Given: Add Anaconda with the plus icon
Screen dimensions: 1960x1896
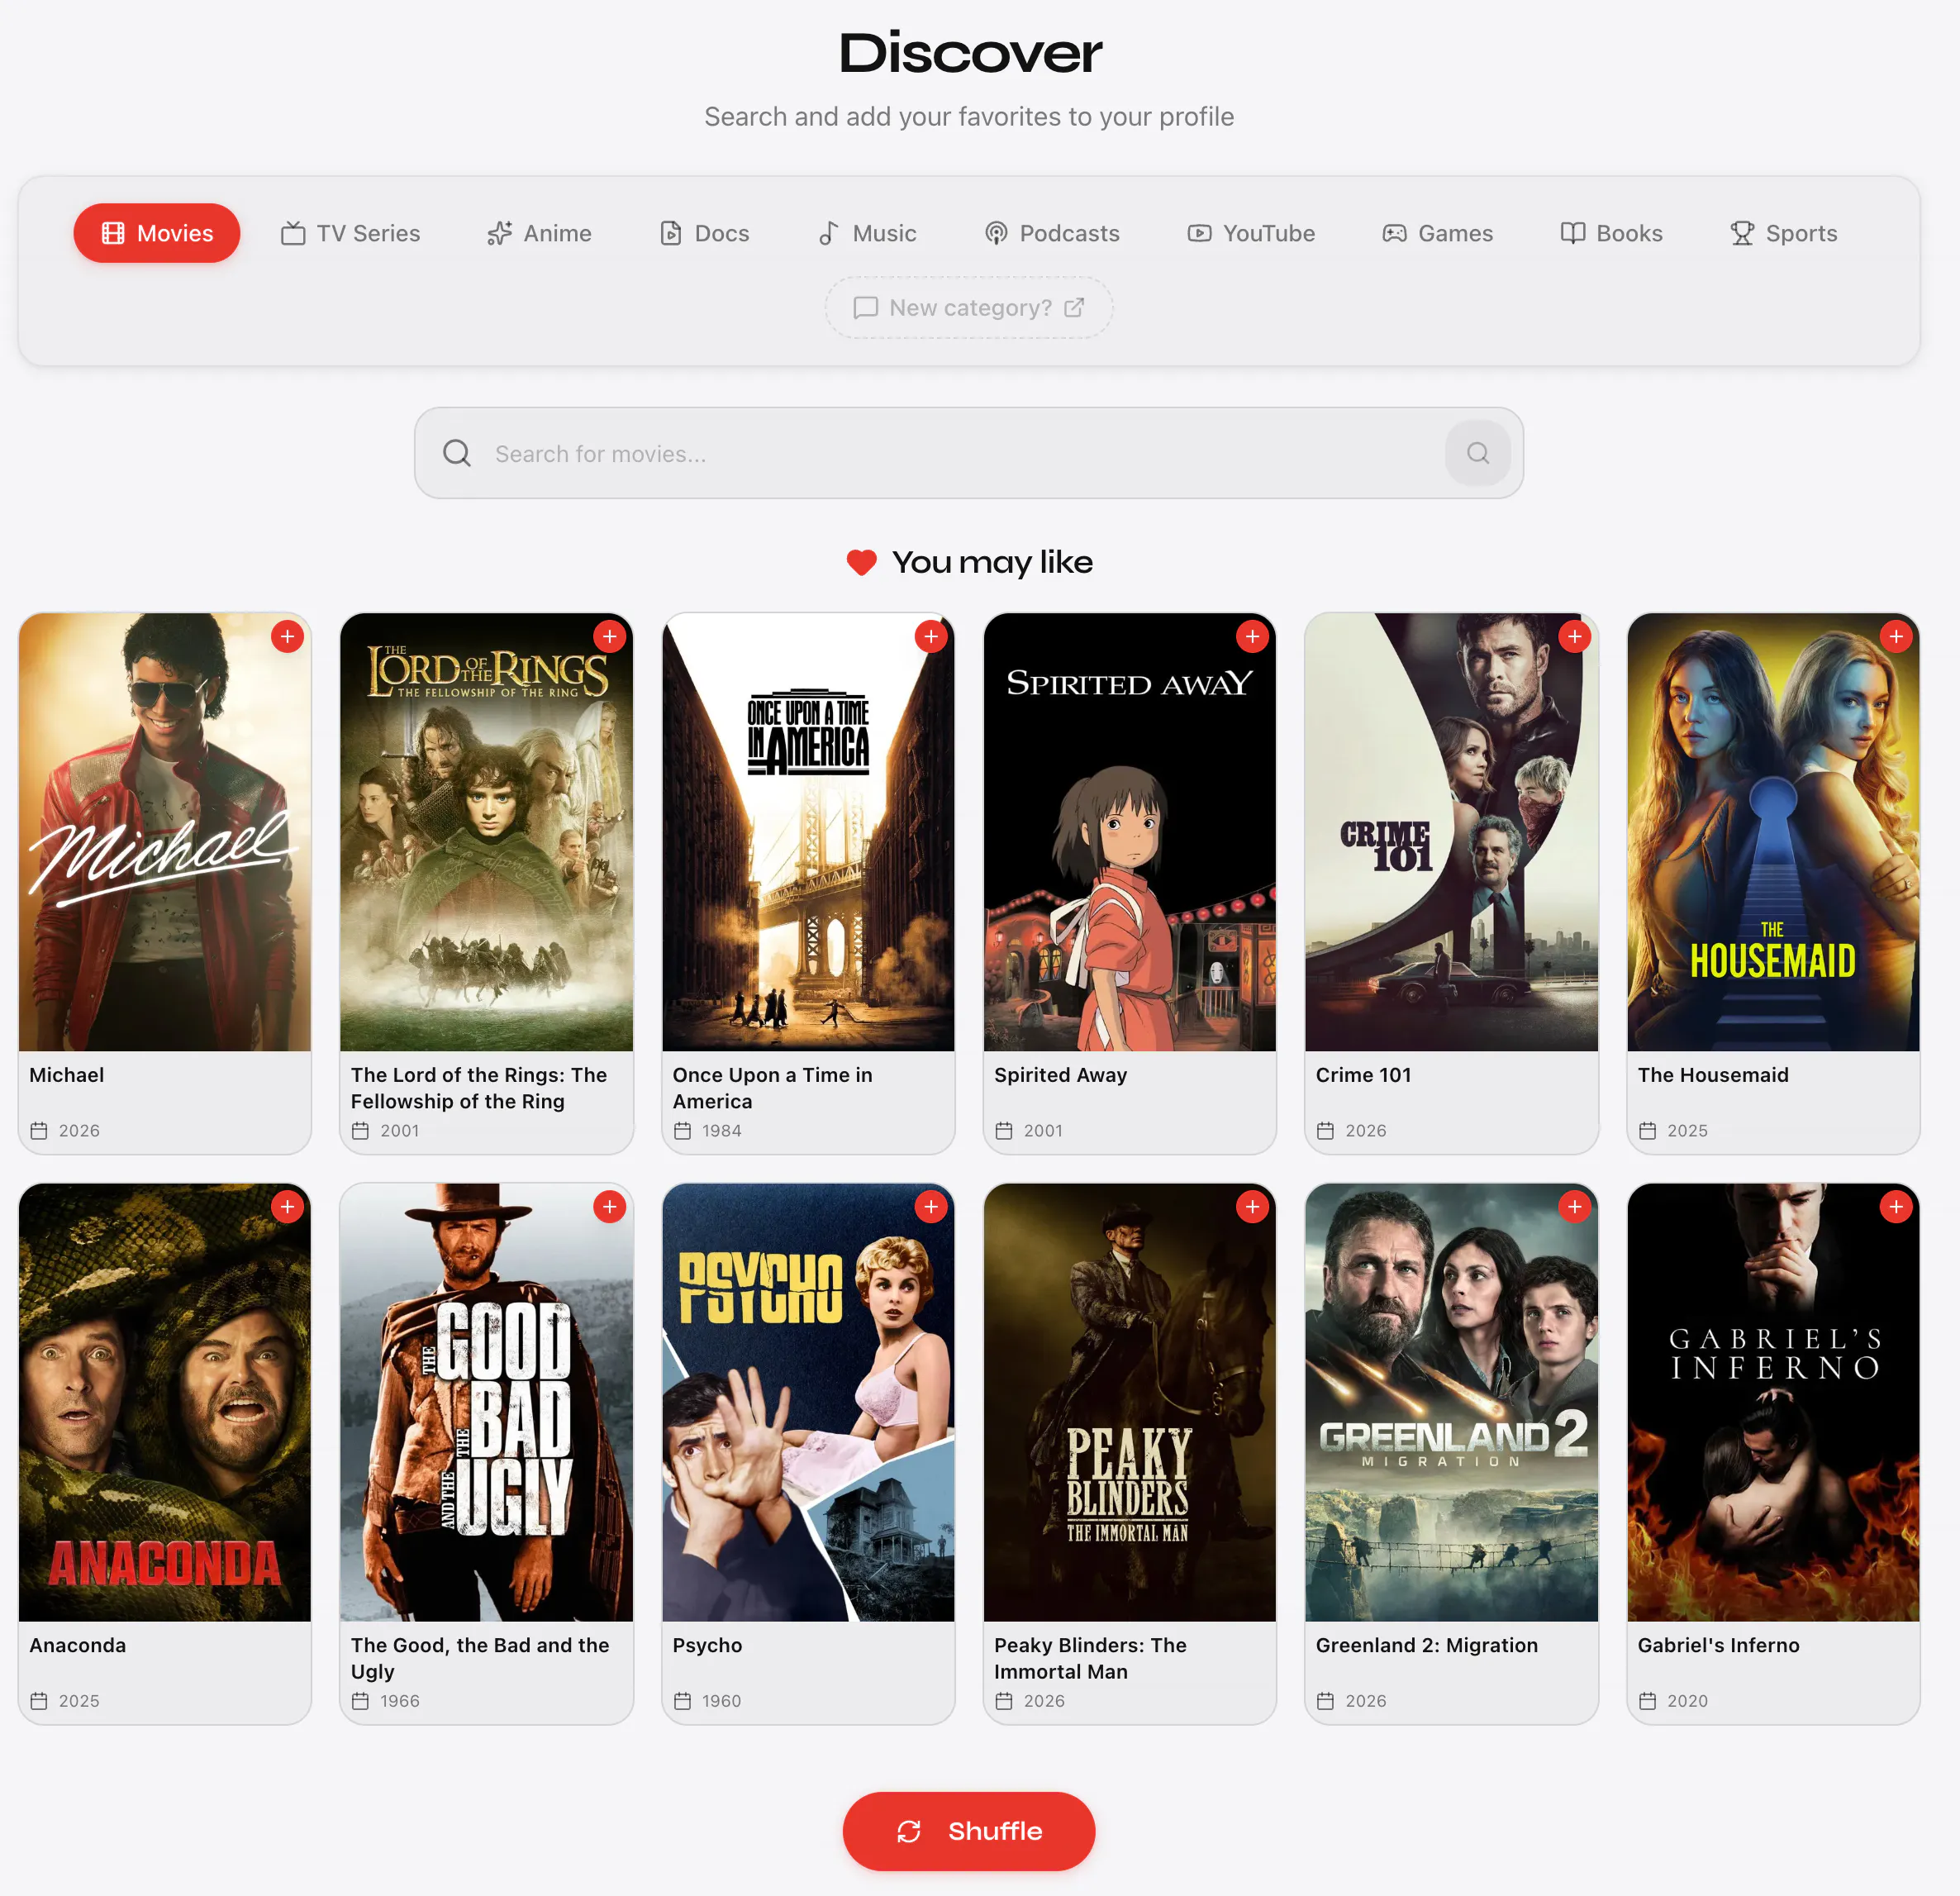Looking at the screenshot, I should pyautogui.click(x=287, y=1207).
